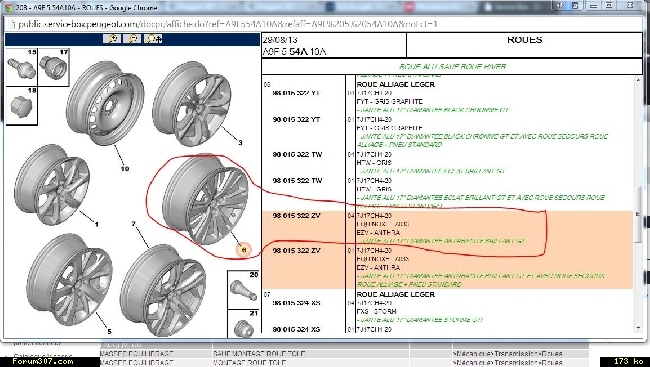Click alloy wheel labeled 7

[x=163, y=289]
